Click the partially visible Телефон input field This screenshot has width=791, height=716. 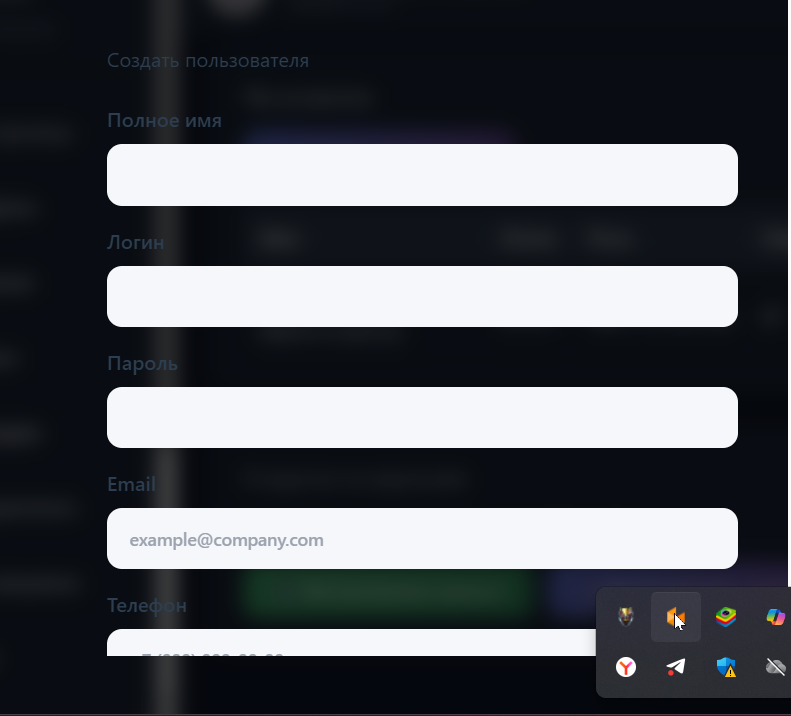(x=351, y=642)
